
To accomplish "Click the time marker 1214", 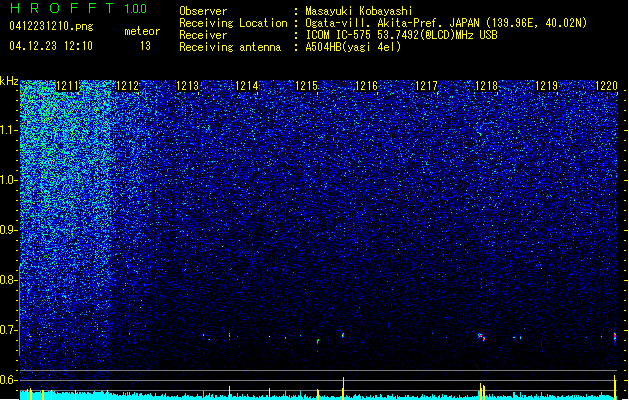I will pyautogui.click(x=246, y=86).
